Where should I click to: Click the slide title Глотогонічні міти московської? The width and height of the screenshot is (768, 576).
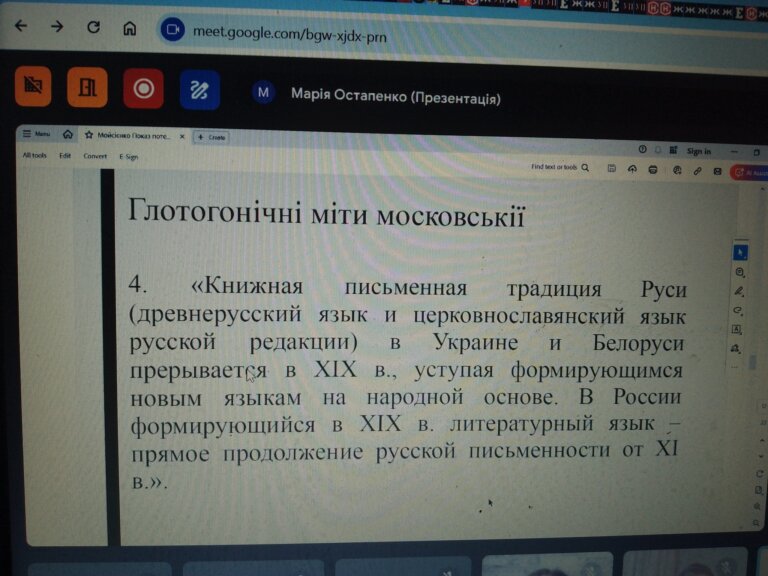(x=326, y=214)
